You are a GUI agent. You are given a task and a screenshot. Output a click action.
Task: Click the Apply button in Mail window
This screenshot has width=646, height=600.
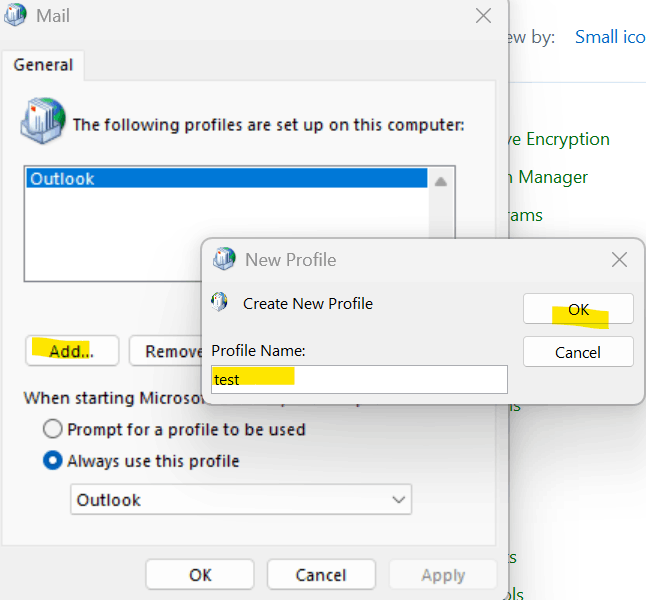tap(443, 574)
